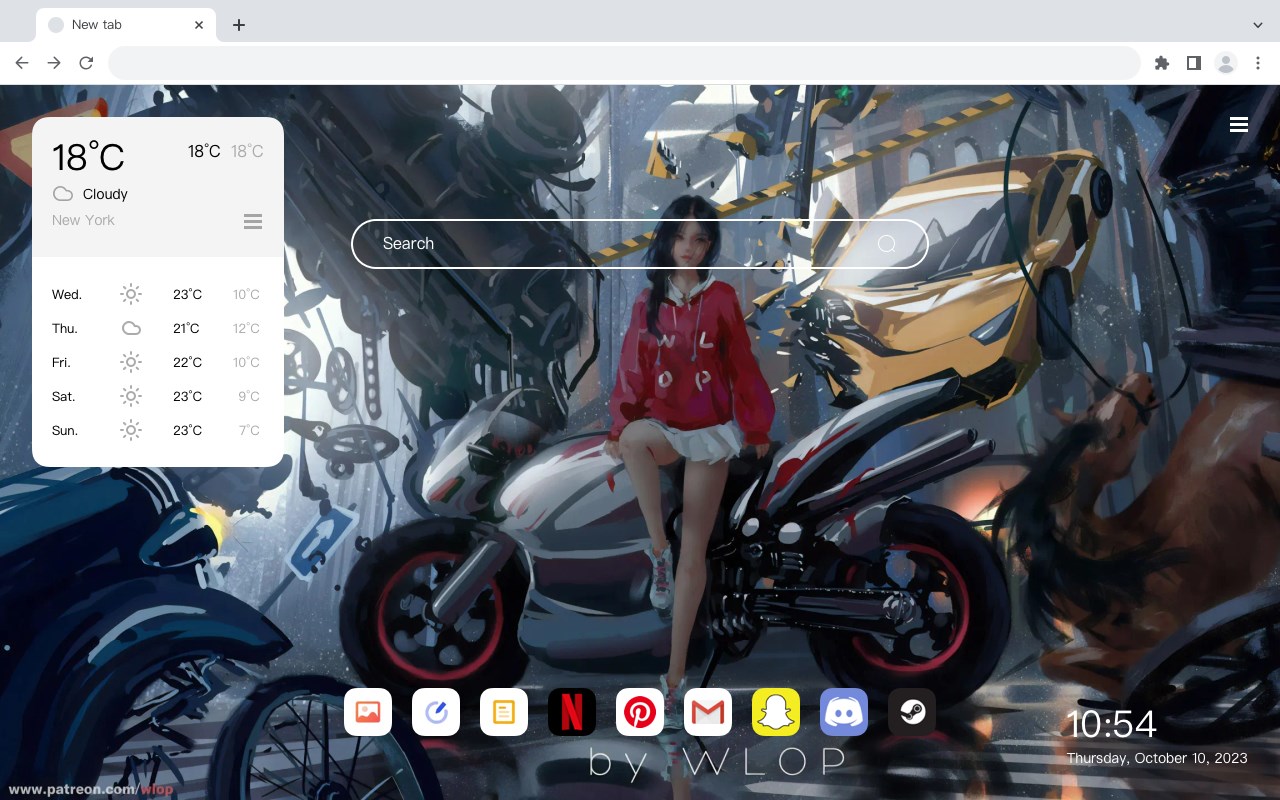Go back using the browser back arrow
This screenshot has width=1280, height=800.
(22, 63)
